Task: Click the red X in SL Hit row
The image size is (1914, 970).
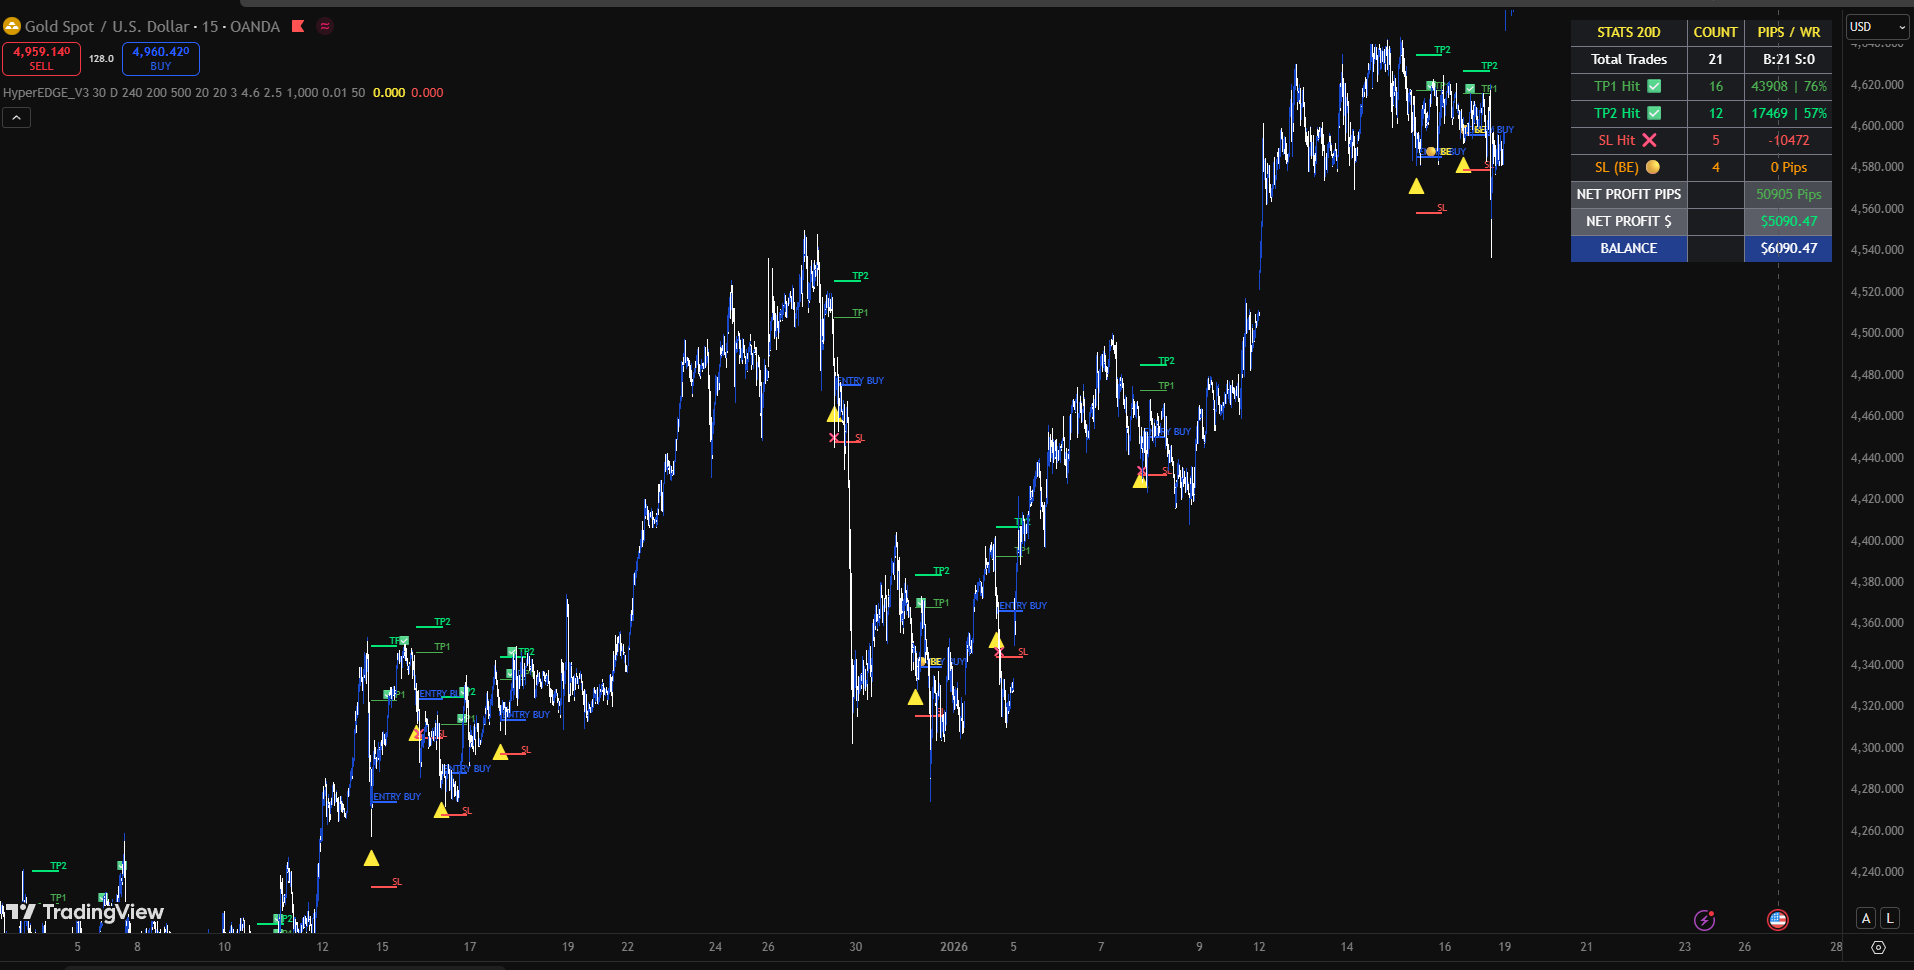Action: [x=1649, y=140]
